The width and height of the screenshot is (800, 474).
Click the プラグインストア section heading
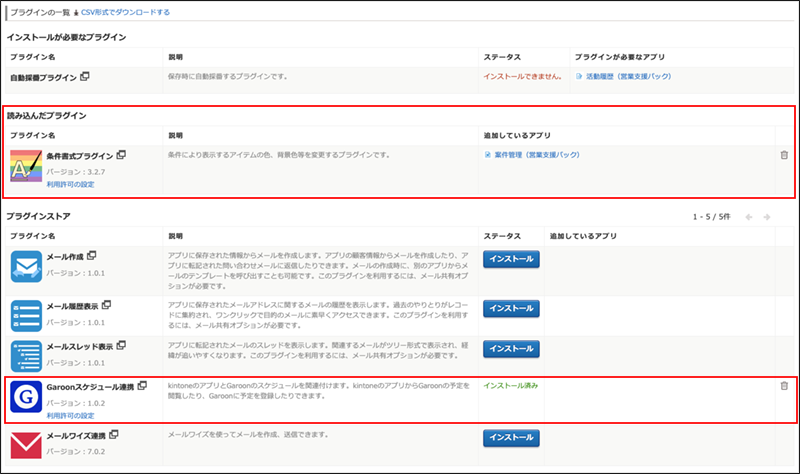(38, 216)
